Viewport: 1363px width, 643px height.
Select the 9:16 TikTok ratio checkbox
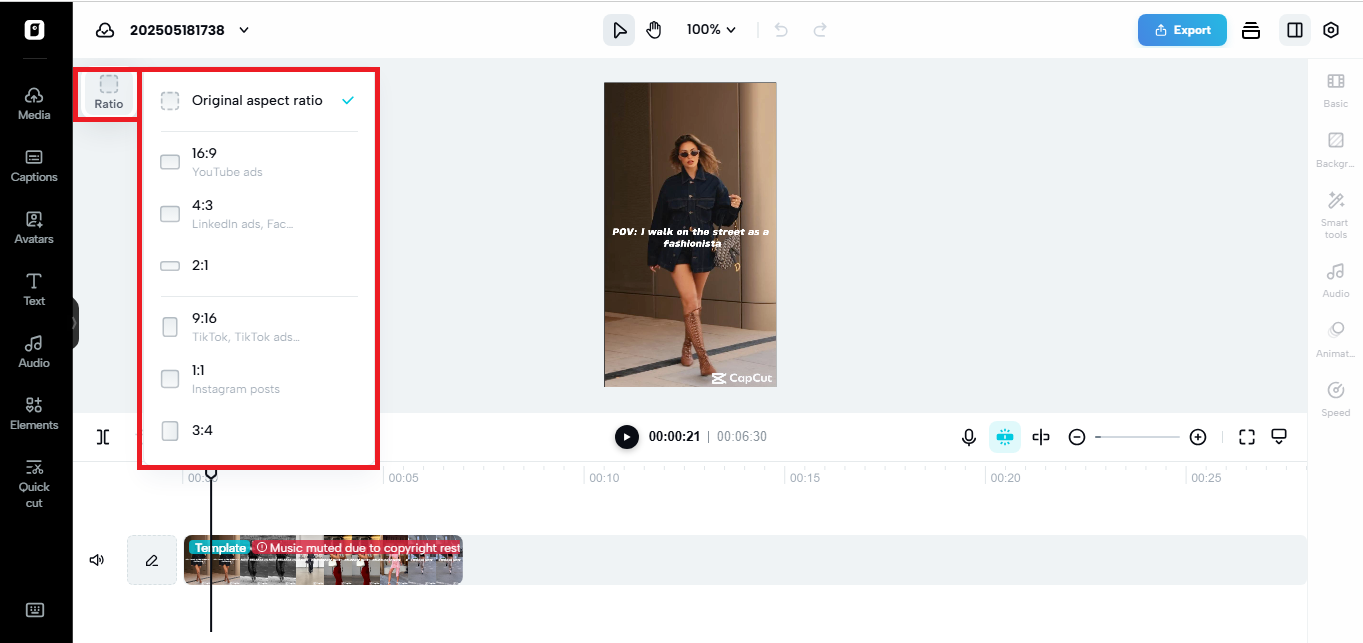[x=169, y=326]
